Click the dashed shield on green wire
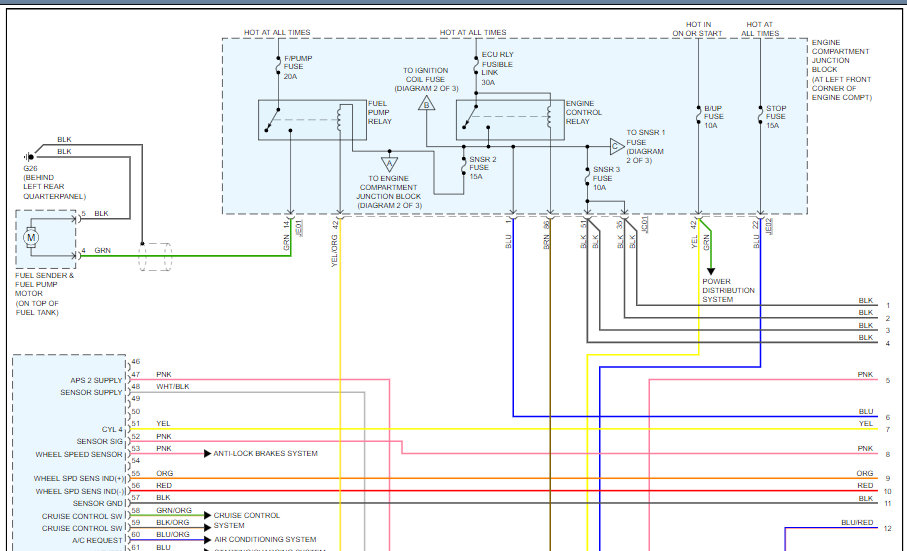907x551 pixels. (155, 257)
